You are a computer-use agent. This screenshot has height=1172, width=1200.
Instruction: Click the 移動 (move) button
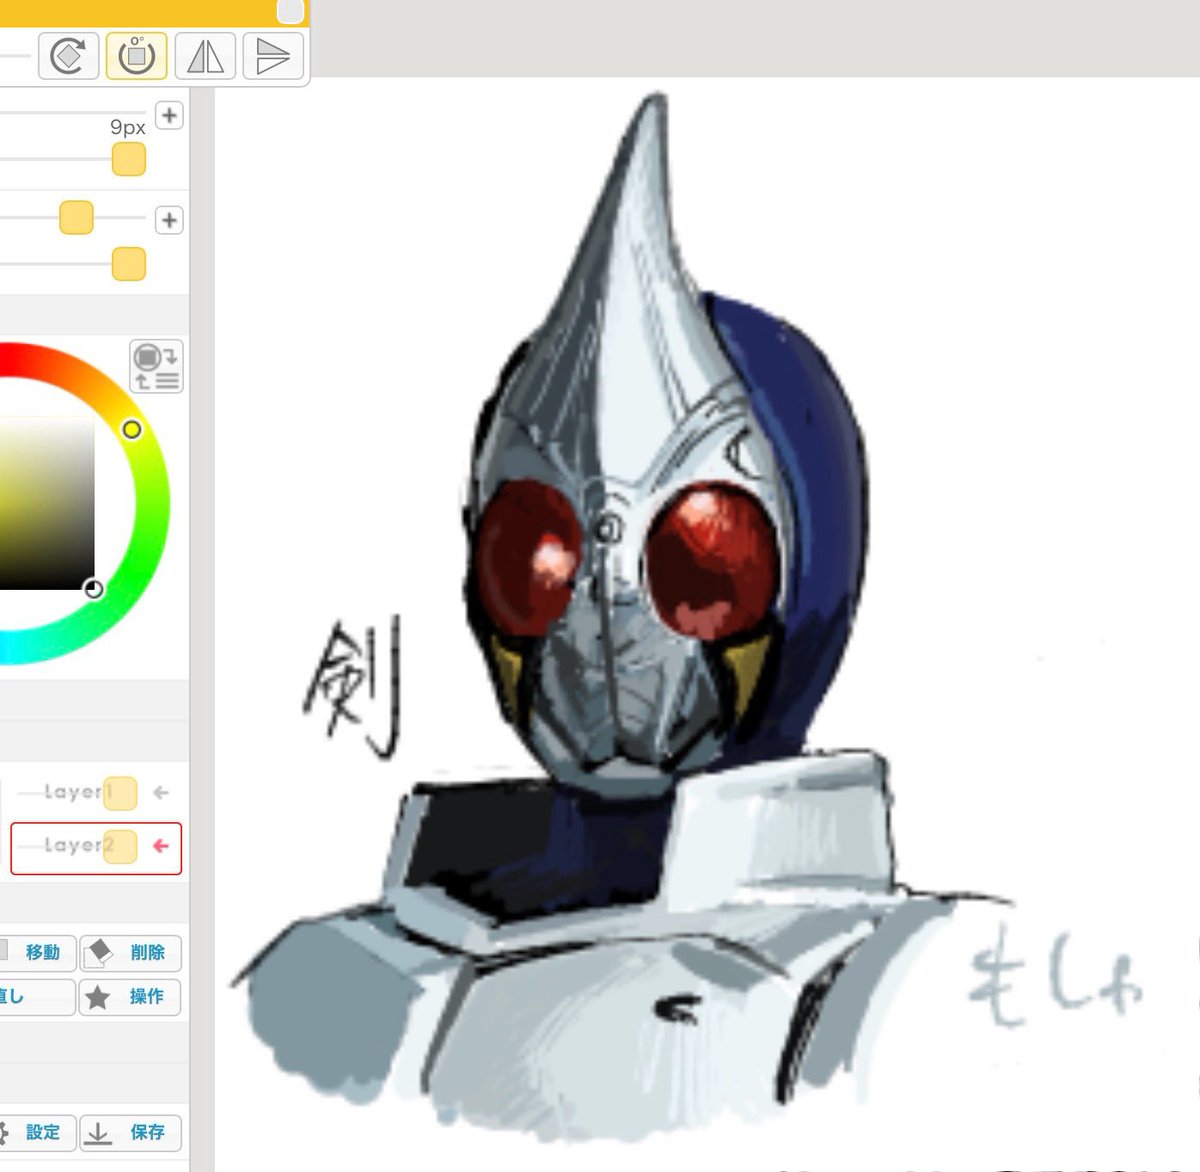point(37,952)
